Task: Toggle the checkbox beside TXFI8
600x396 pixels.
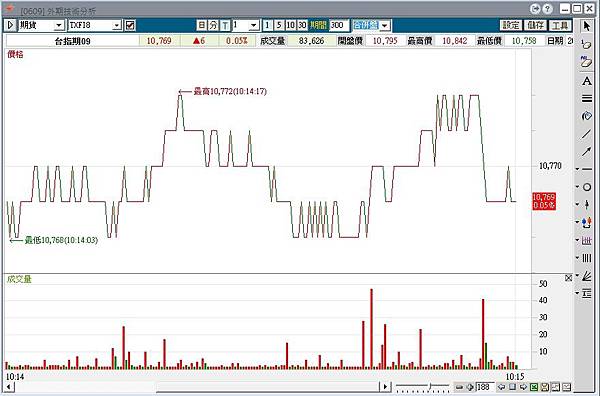Action: coord(130,25)
